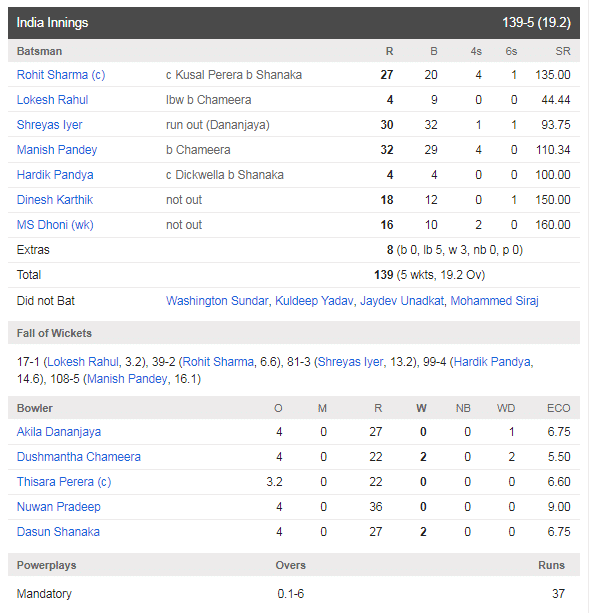Click Lokesh Rahul in Fall of Wickets
The width and height of the screenshot is (589, 613).
(x=83, y=362)
